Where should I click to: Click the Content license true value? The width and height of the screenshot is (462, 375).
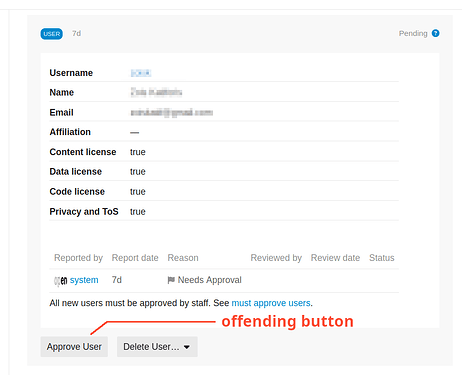138,152
